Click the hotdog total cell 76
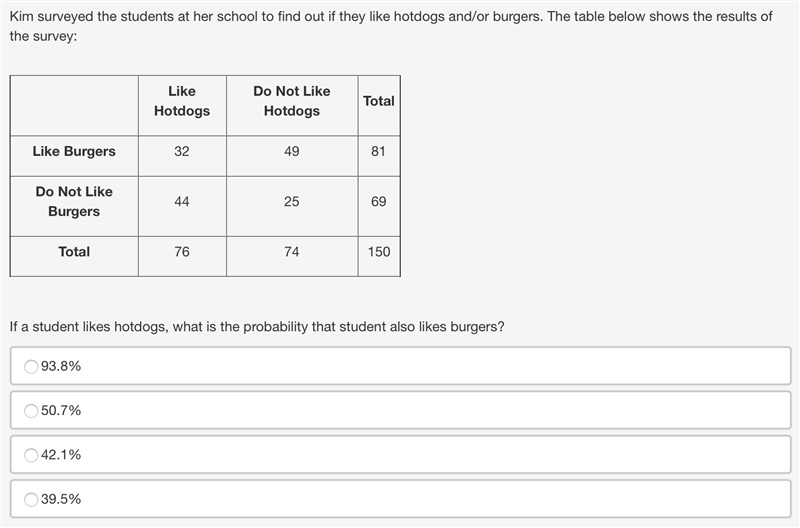 [182, 256]
